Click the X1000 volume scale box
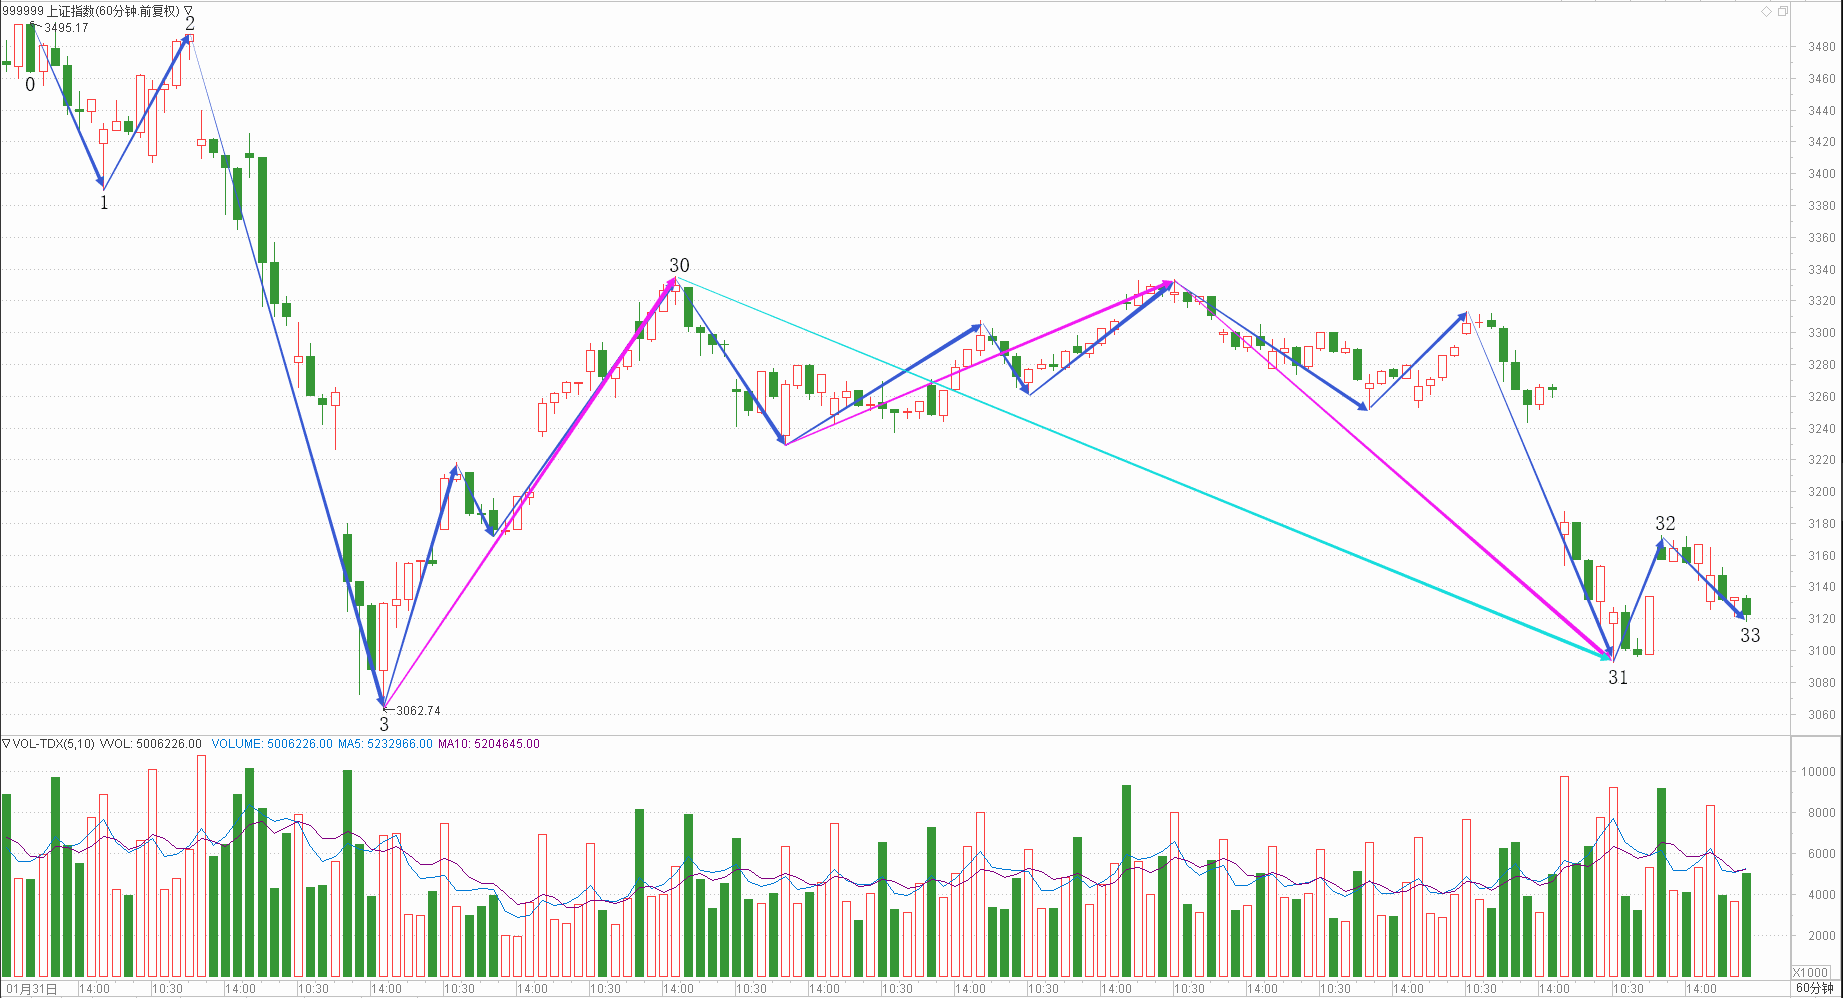This screenshot has height=998, width=1843. [1810, 972]
